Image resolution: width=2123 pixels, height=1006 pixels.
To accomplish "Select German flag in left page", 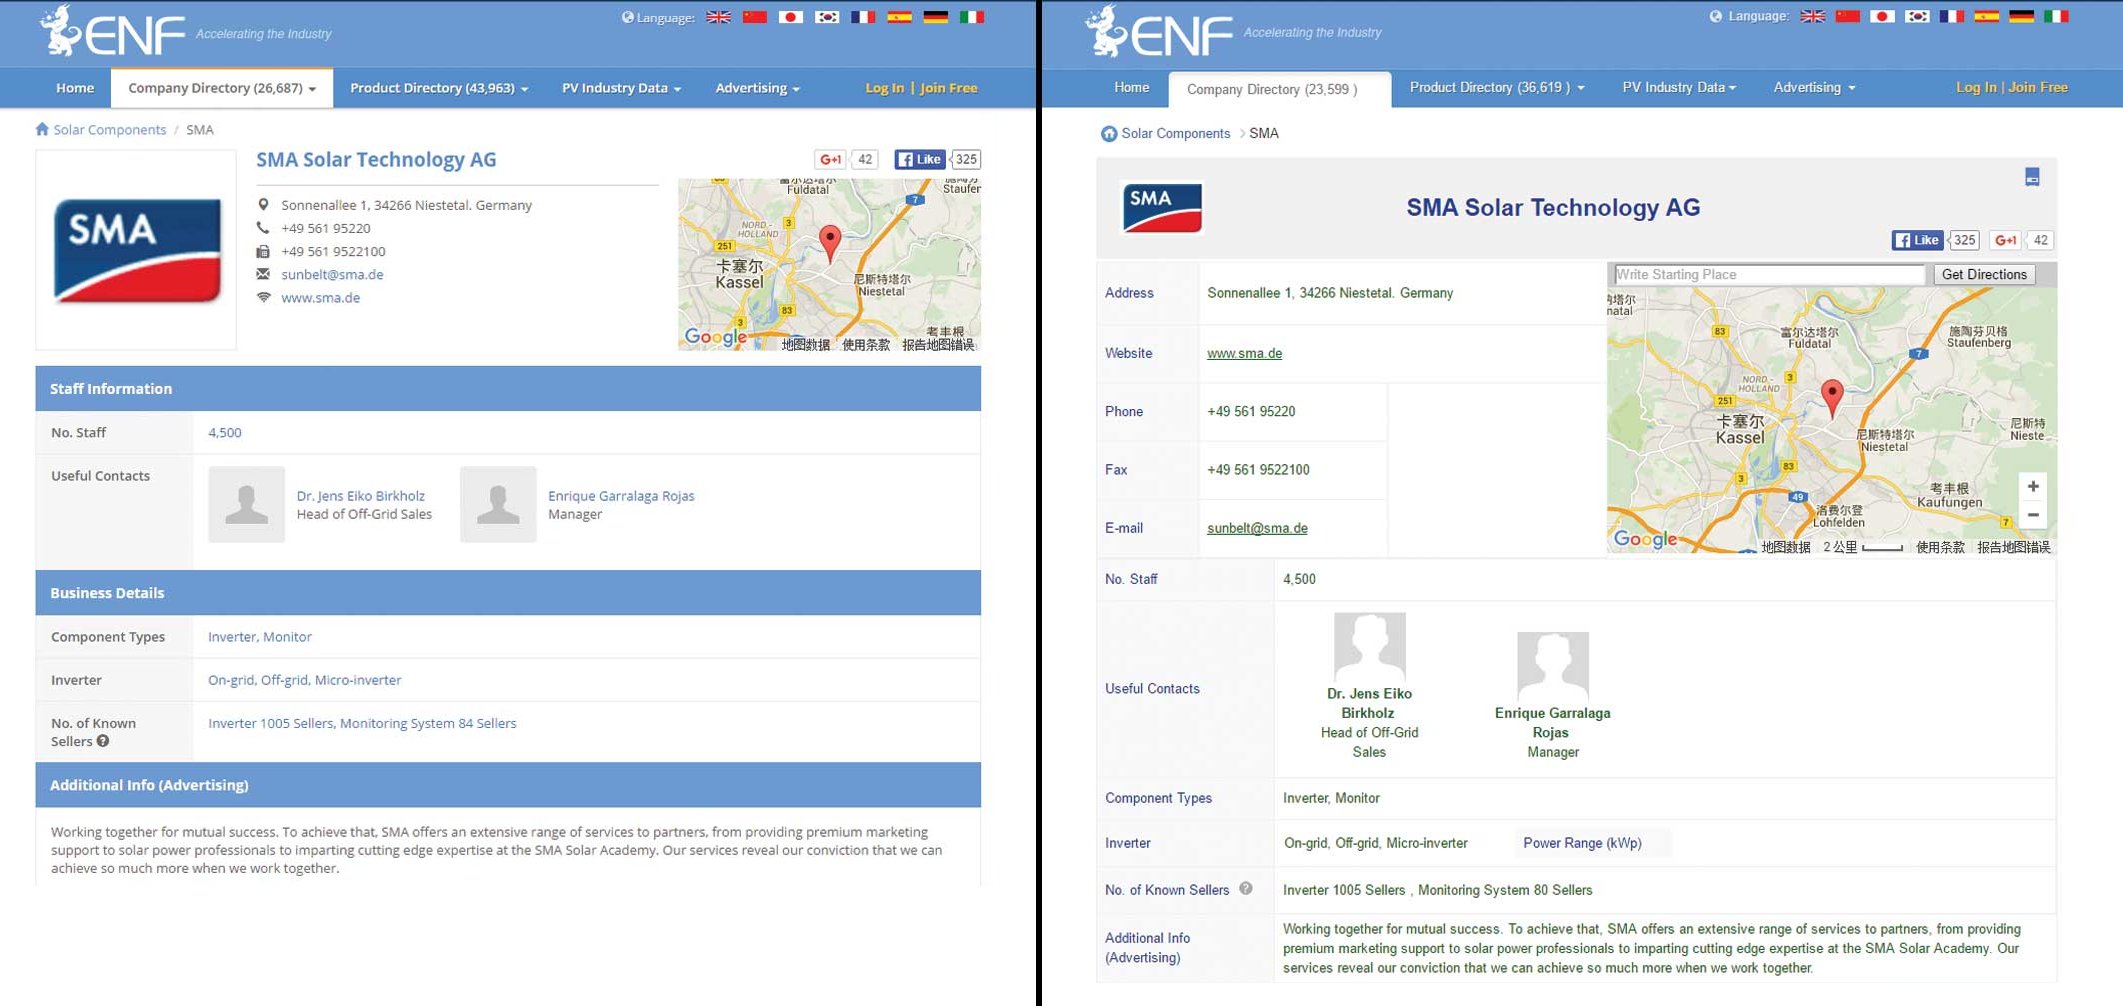I will coord(936,17).
